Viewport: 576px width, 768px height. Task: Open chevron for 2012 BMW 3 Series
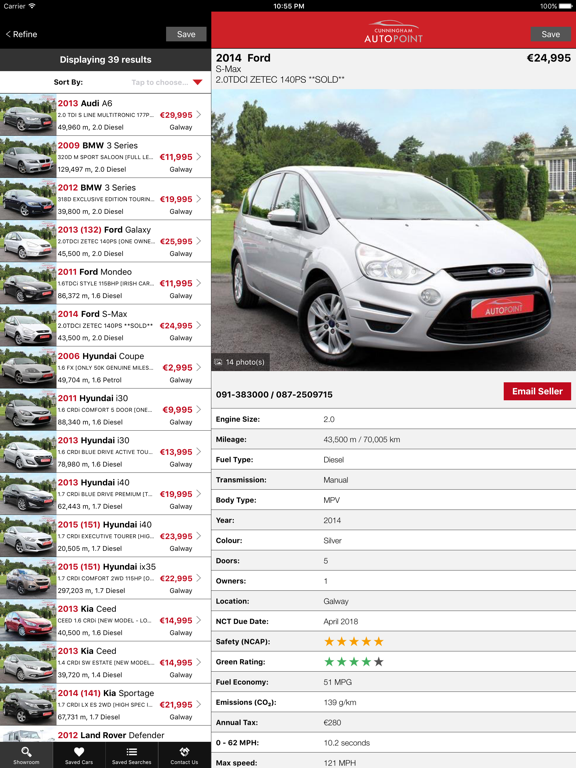(x=199, y=199)
